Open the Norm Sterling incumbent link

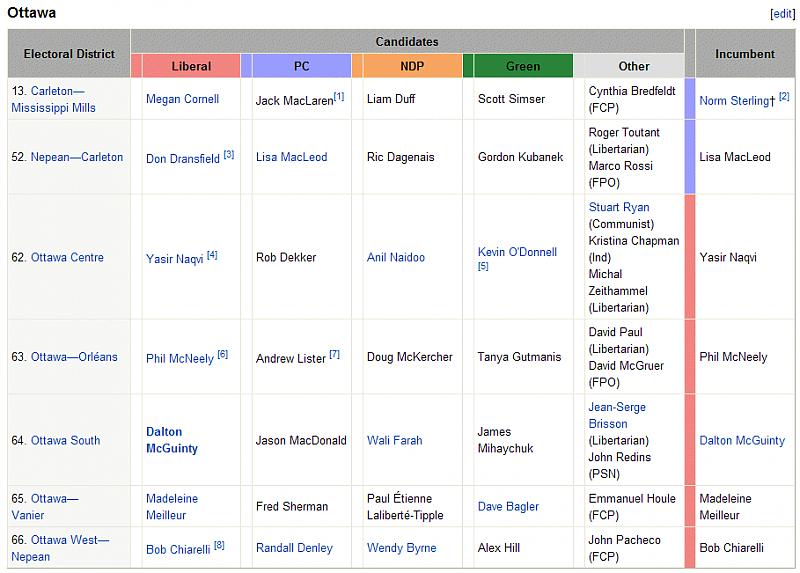[736, 101]
